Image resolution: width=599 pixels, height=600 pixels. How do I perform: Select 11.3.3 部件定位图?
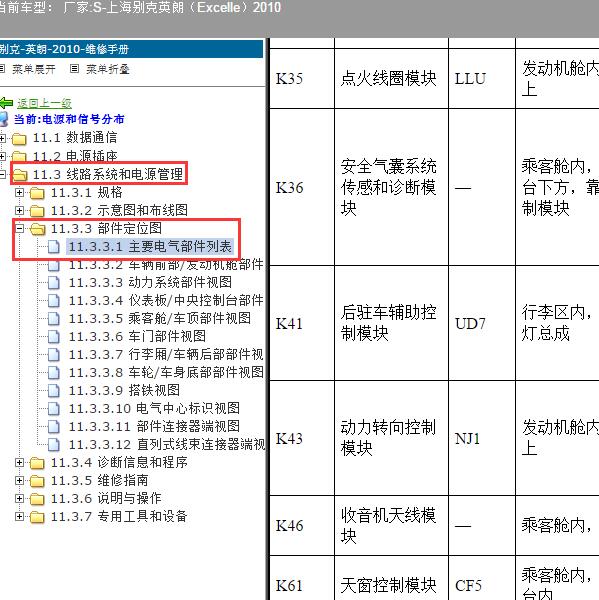[x=106, y=228]
